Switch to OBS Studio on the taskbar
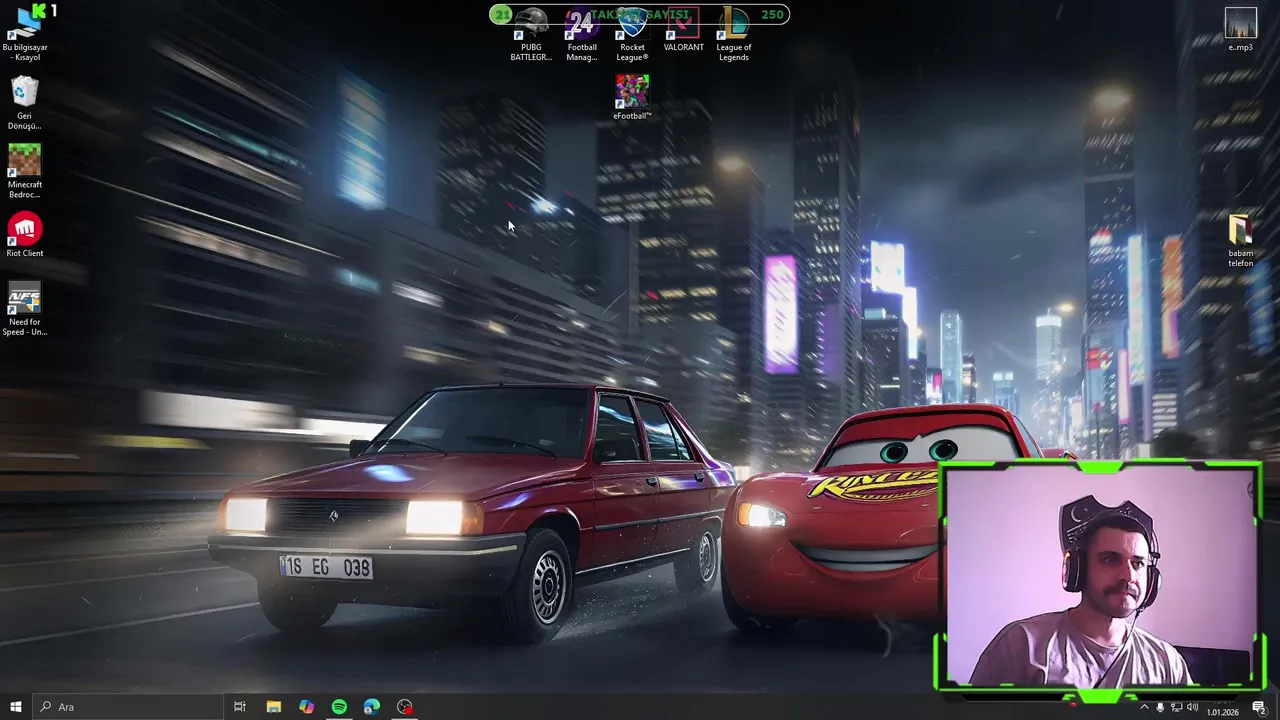The height and width of the screenshot is (720, 1280). (x=405, y=707)
